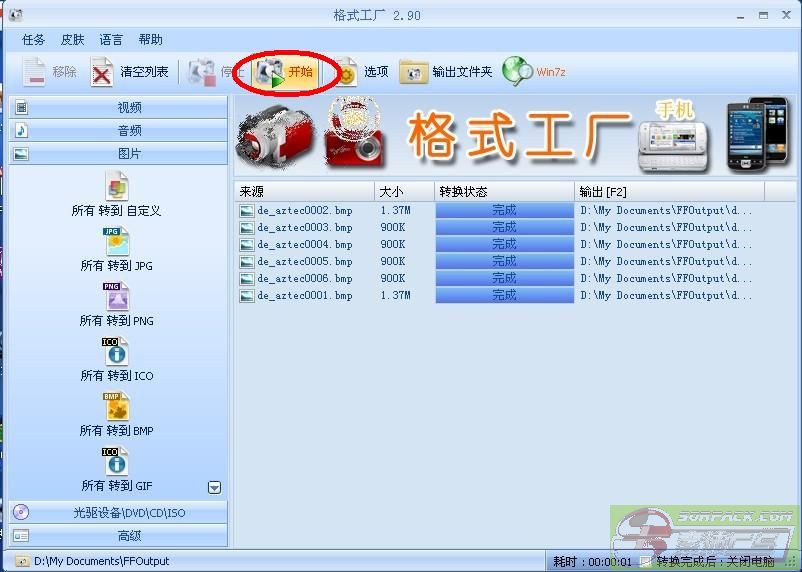Choose the 所有 转到 JPG converter

pyautogui.click(x=116, y=250)
